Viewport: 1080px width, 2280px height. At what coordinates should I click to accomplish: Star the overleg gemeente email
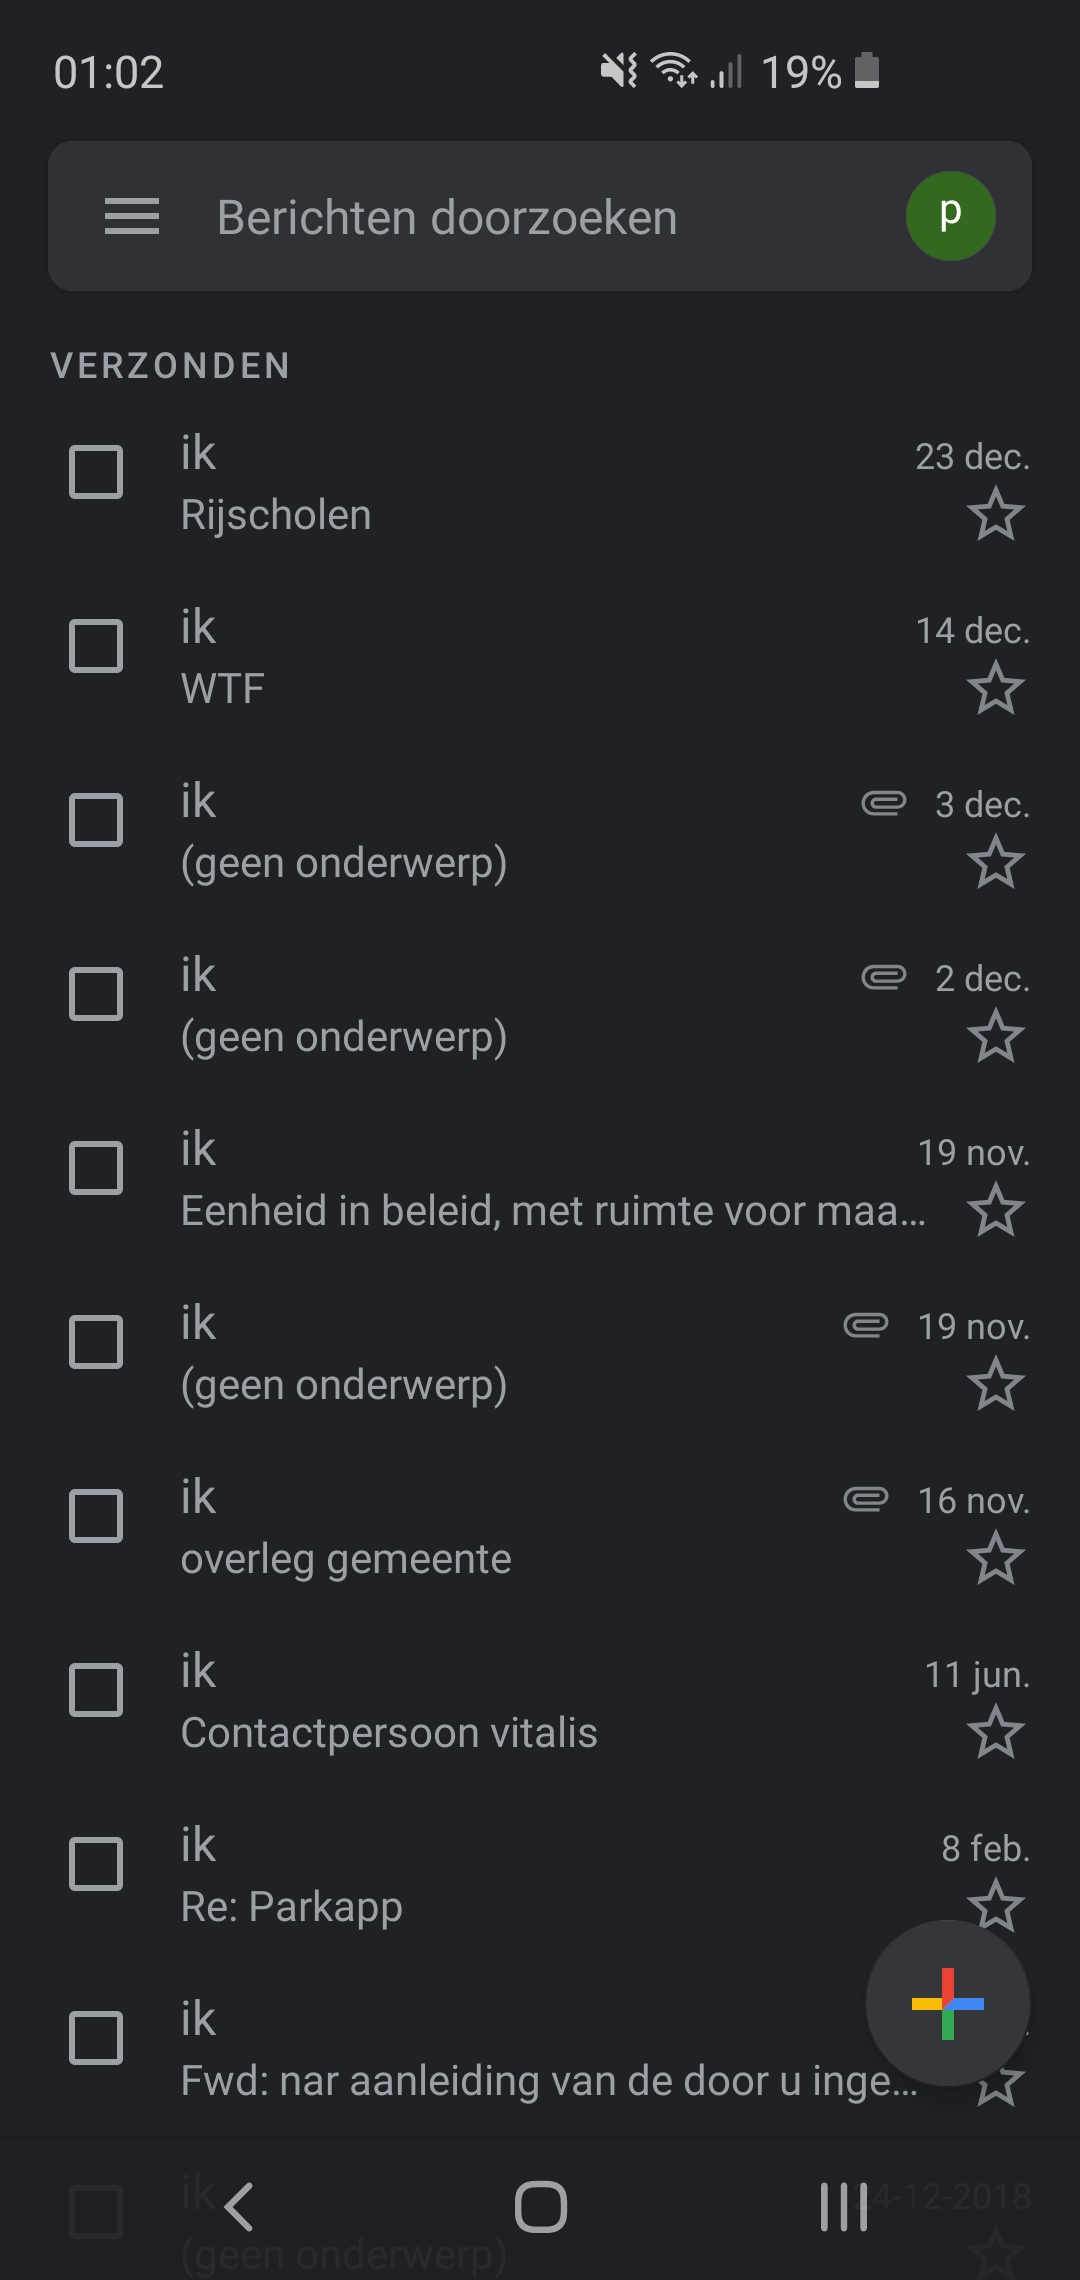[996, 1559]
